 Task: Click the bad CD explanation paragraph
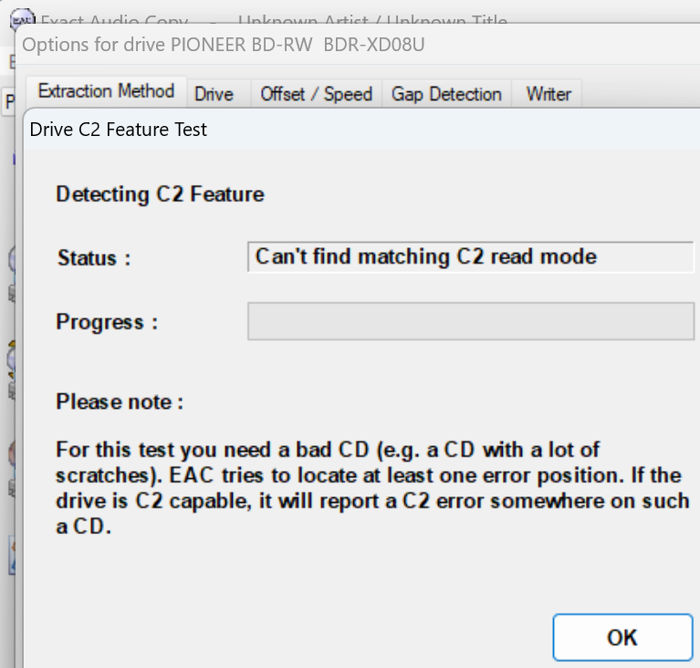[x=372, y=488]
